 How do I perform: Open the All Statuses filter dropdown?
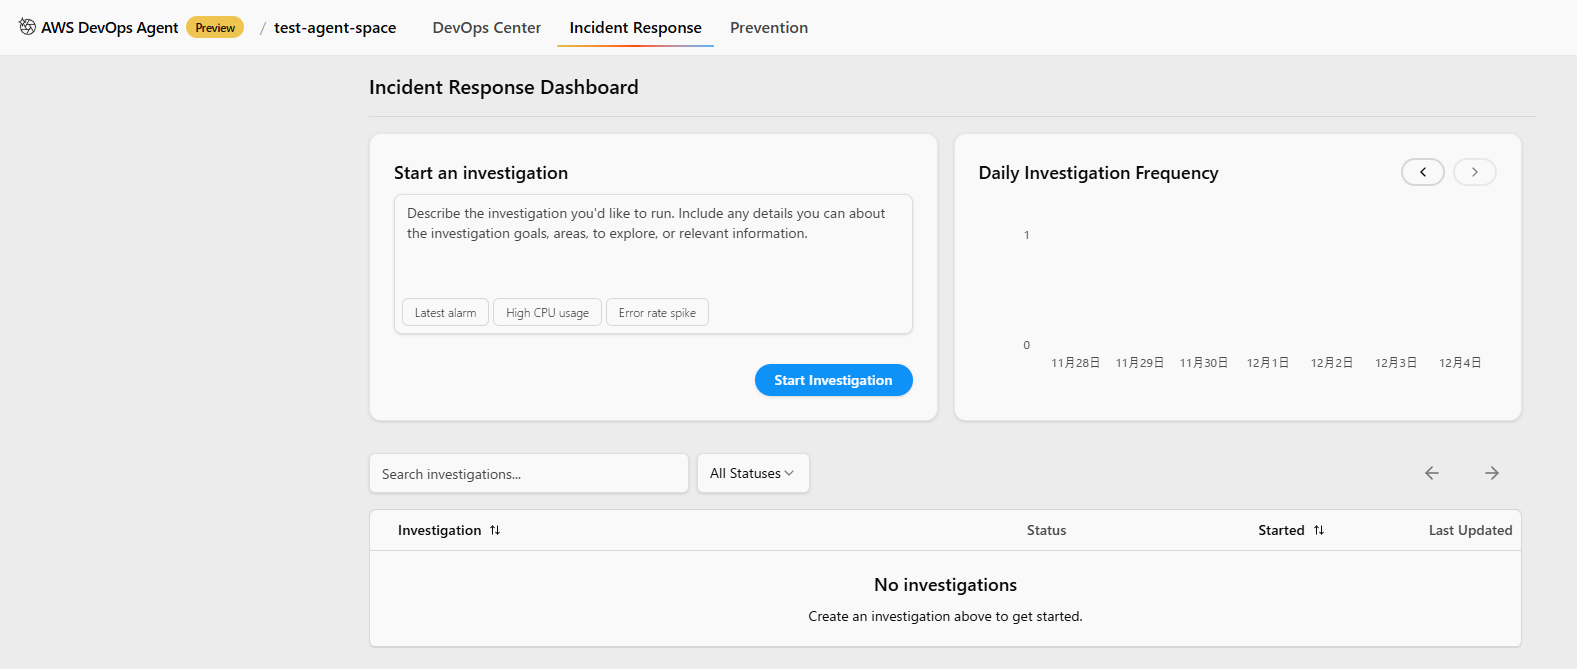pyautogui.click(x=753, y=473)
